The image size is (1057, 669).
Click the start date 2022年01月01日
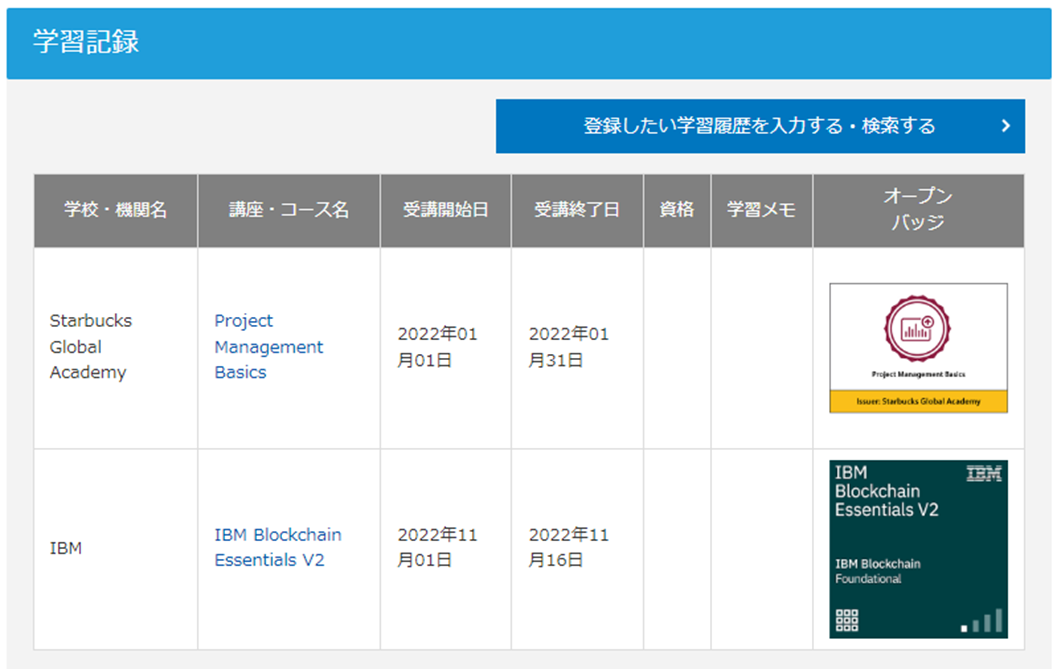(x=437, y=347)
